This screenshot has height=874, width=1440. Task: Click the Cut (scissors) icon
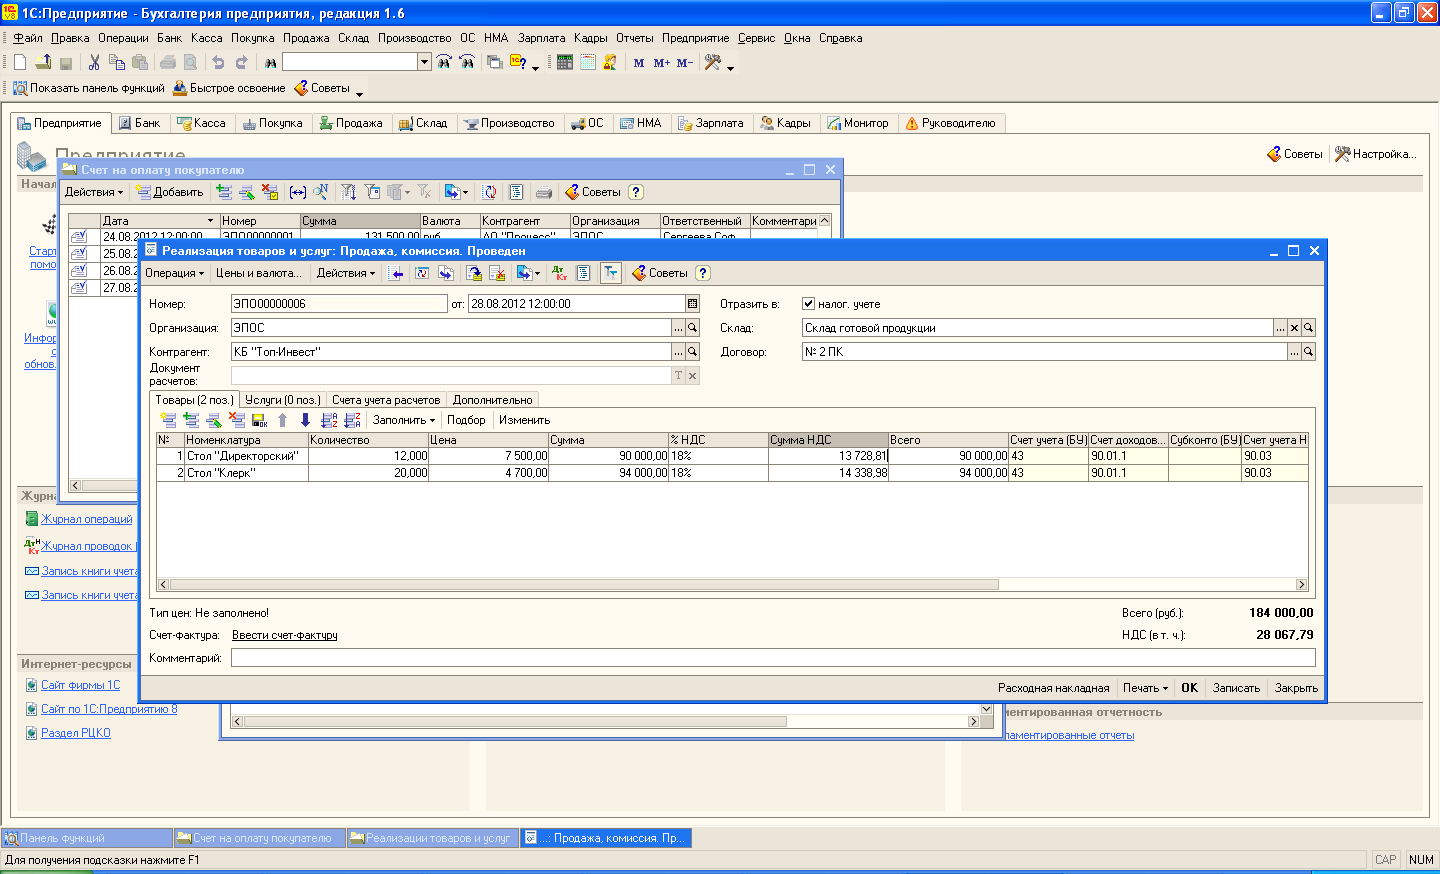point(94,62)
